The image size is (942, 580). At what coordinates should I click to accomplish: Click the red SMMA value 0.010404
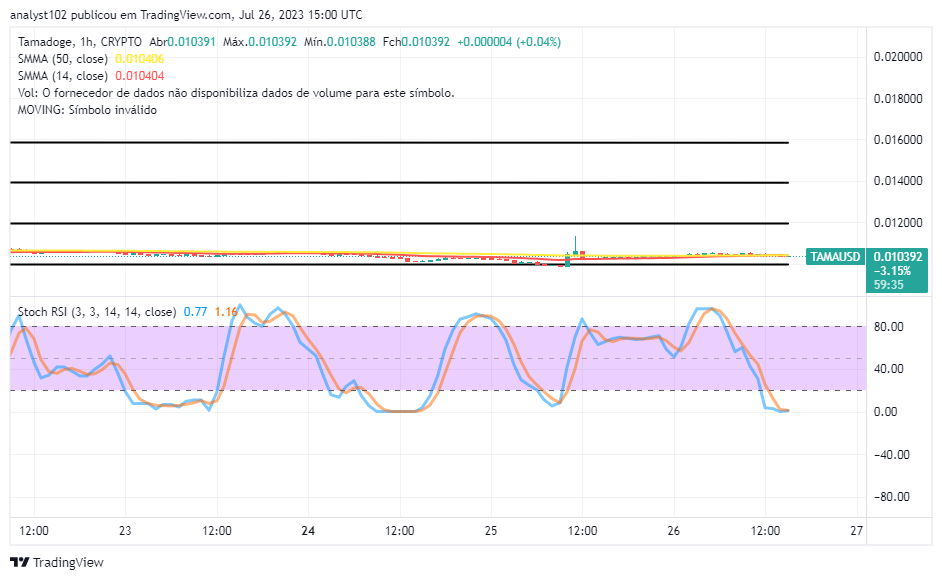[x=139, y=76]
